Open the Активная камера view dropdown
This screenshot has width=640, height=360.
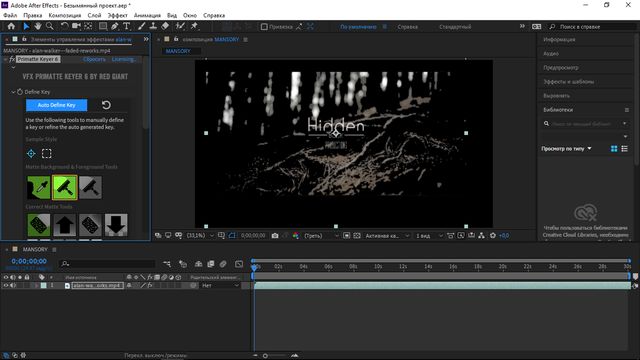tap(387, 236)
